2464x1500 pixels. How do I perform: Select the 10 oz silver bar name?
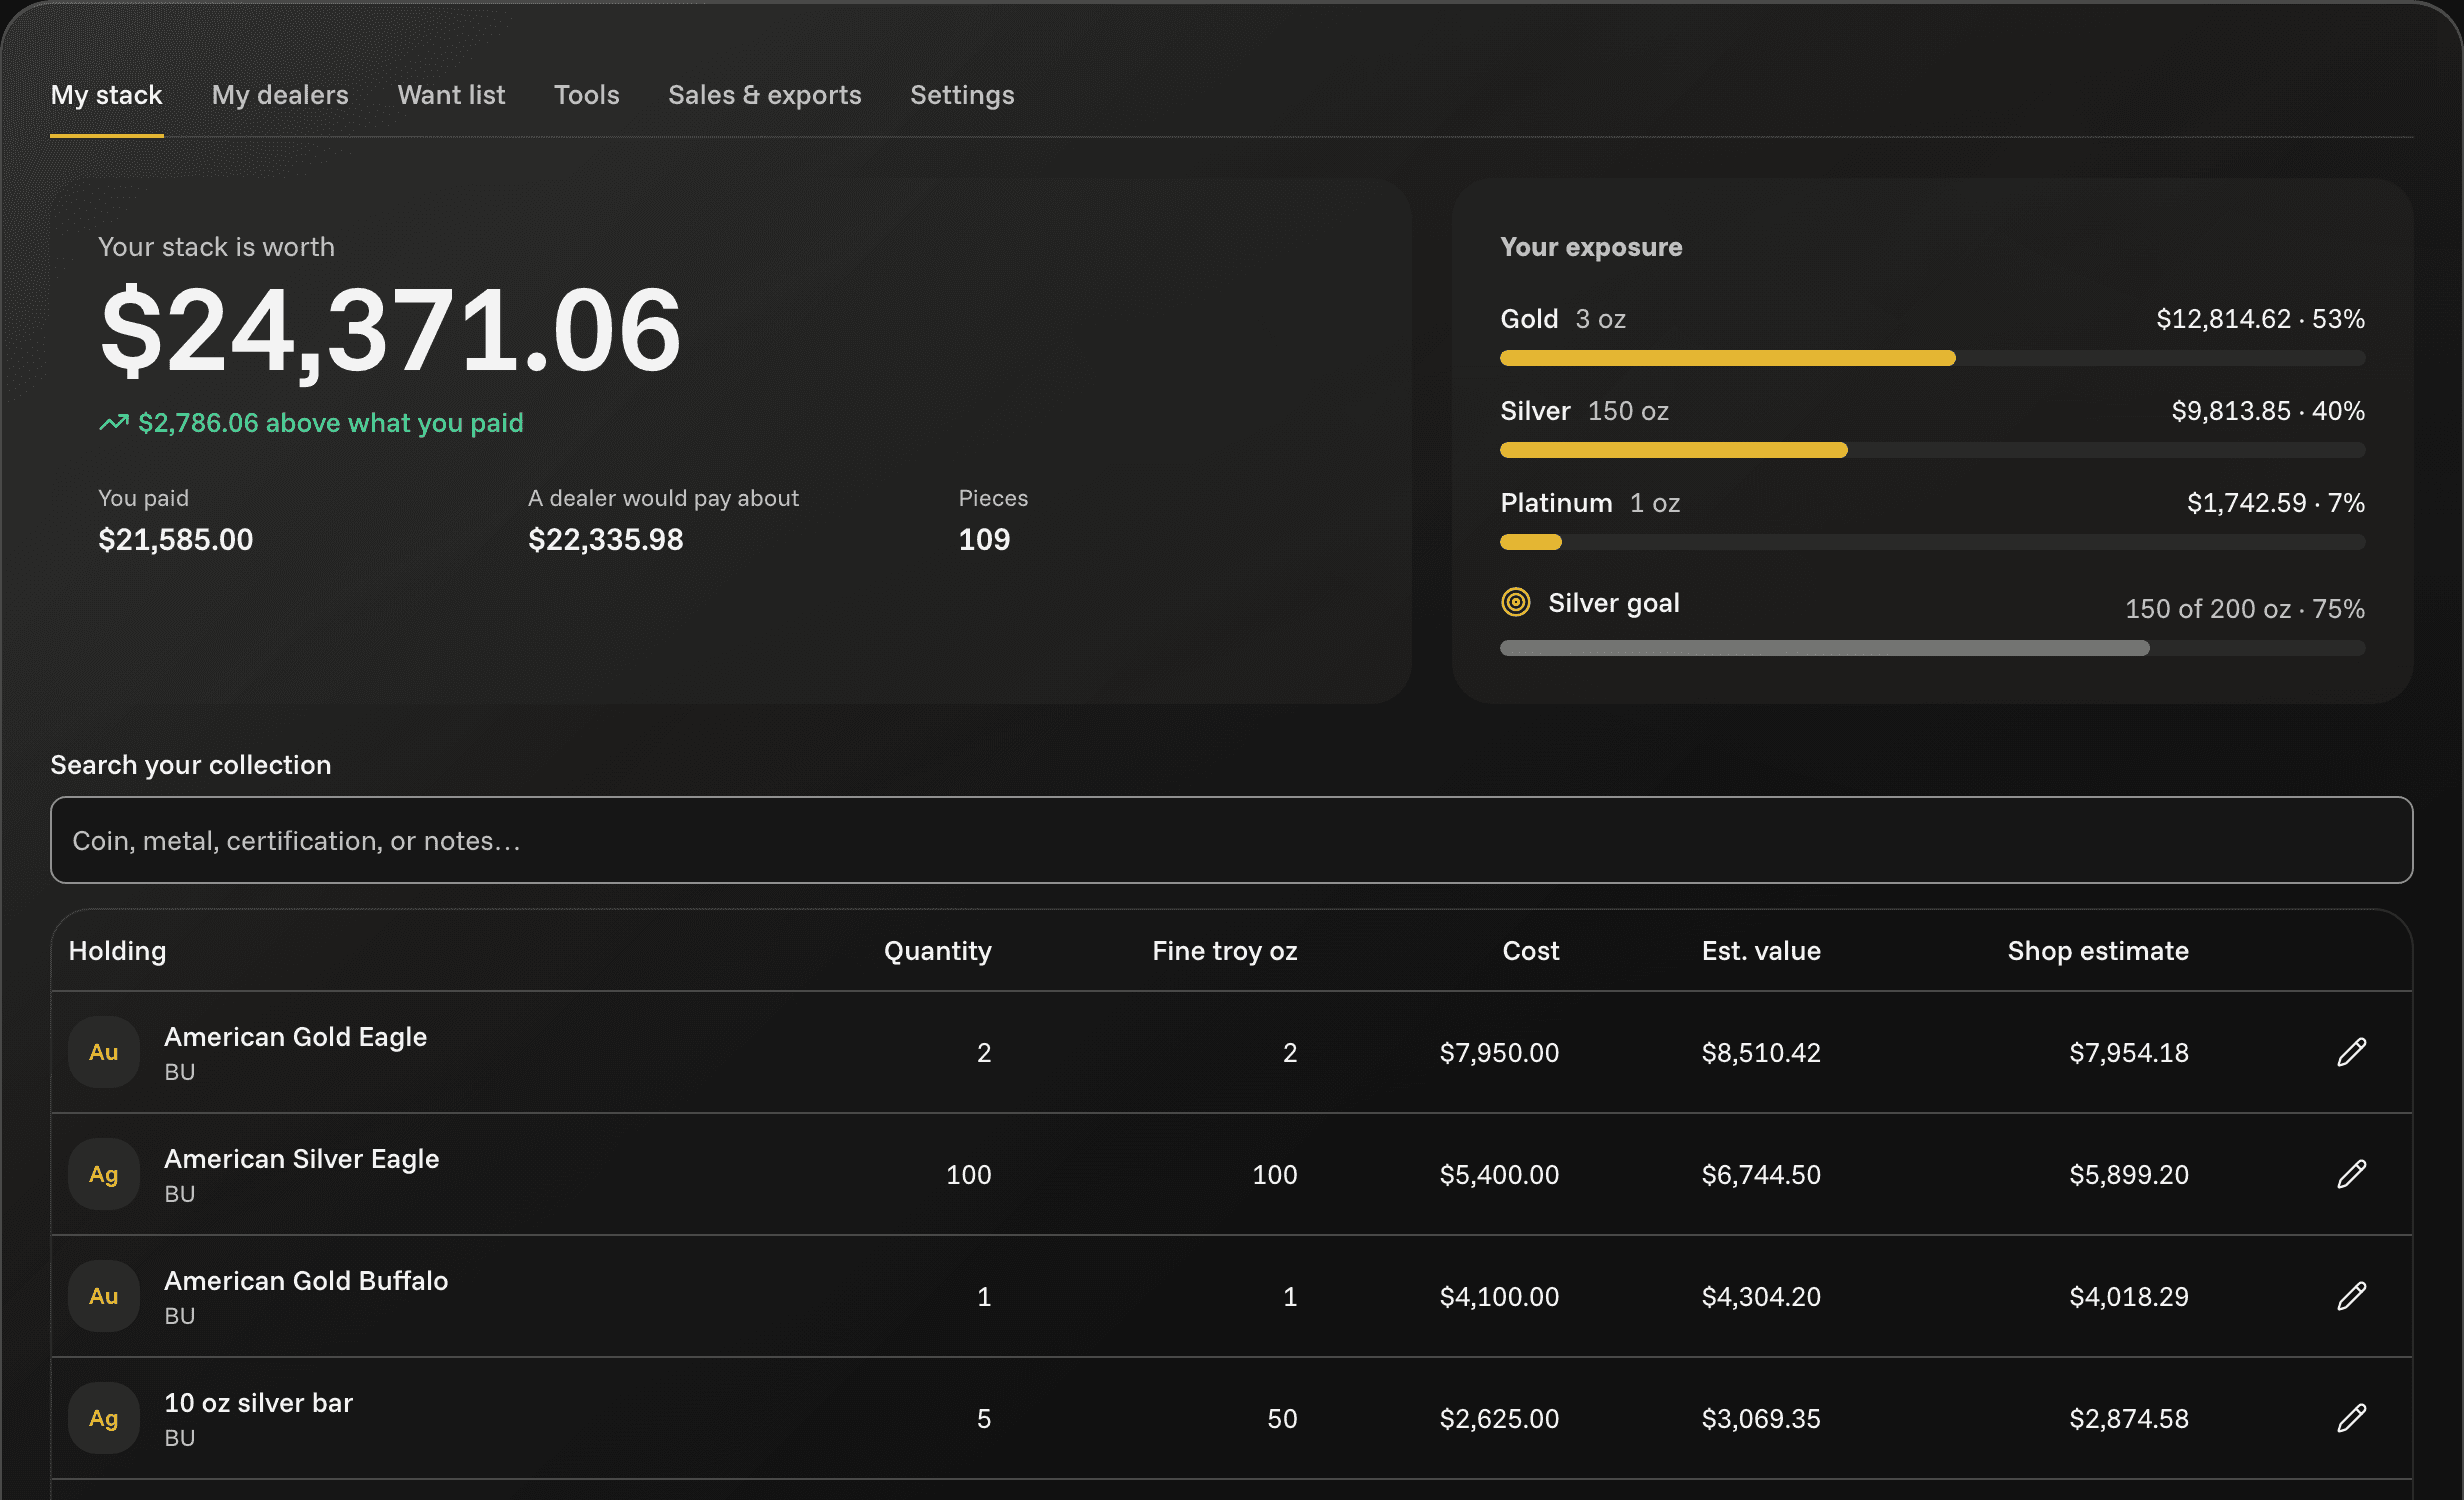259,1403
